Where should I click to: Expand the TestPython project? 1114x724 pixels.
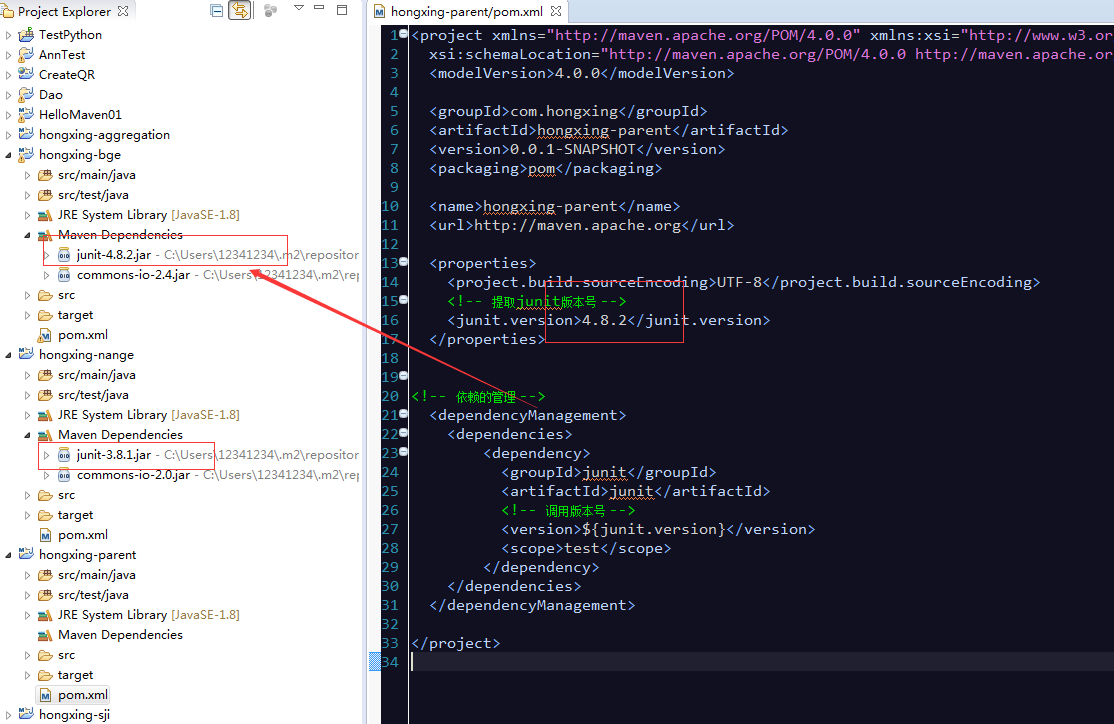coord(9,35)
